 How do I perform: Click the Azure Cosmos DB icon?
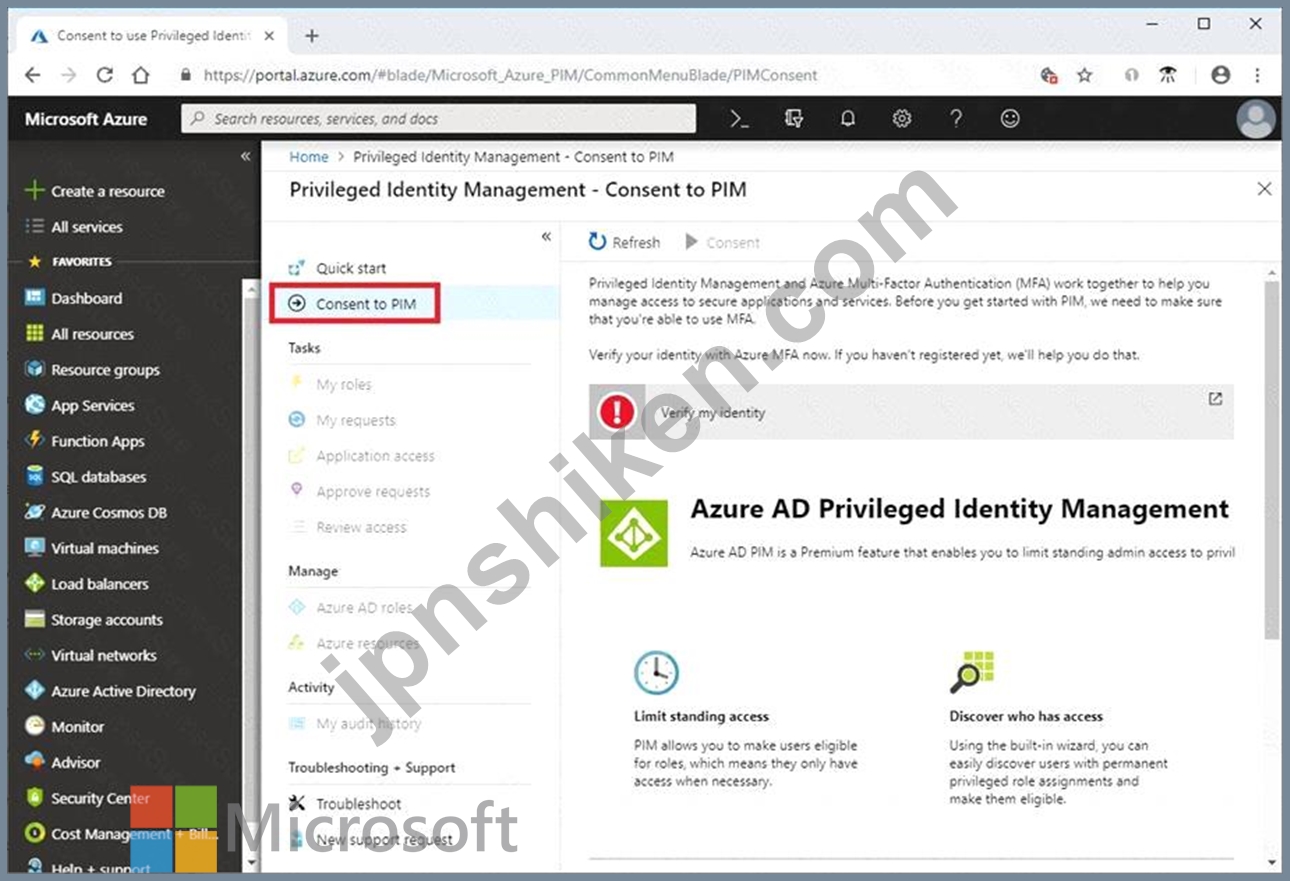[x=35, y=512]
